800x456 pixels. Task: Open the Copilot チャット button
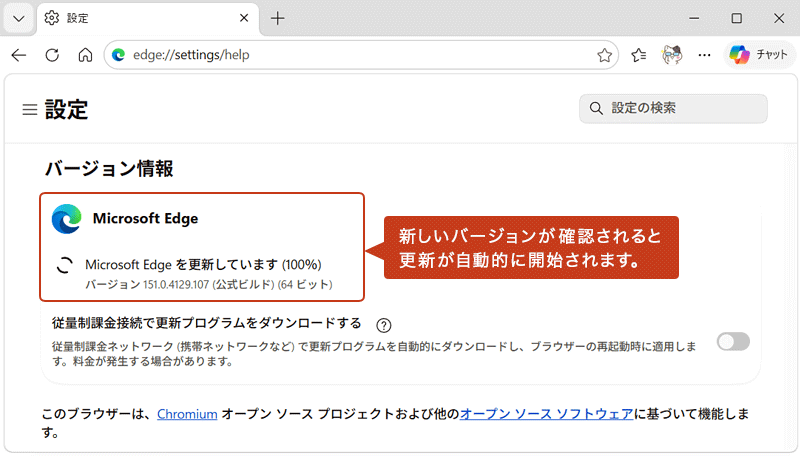pyautogui.click(x=758, y=55)
